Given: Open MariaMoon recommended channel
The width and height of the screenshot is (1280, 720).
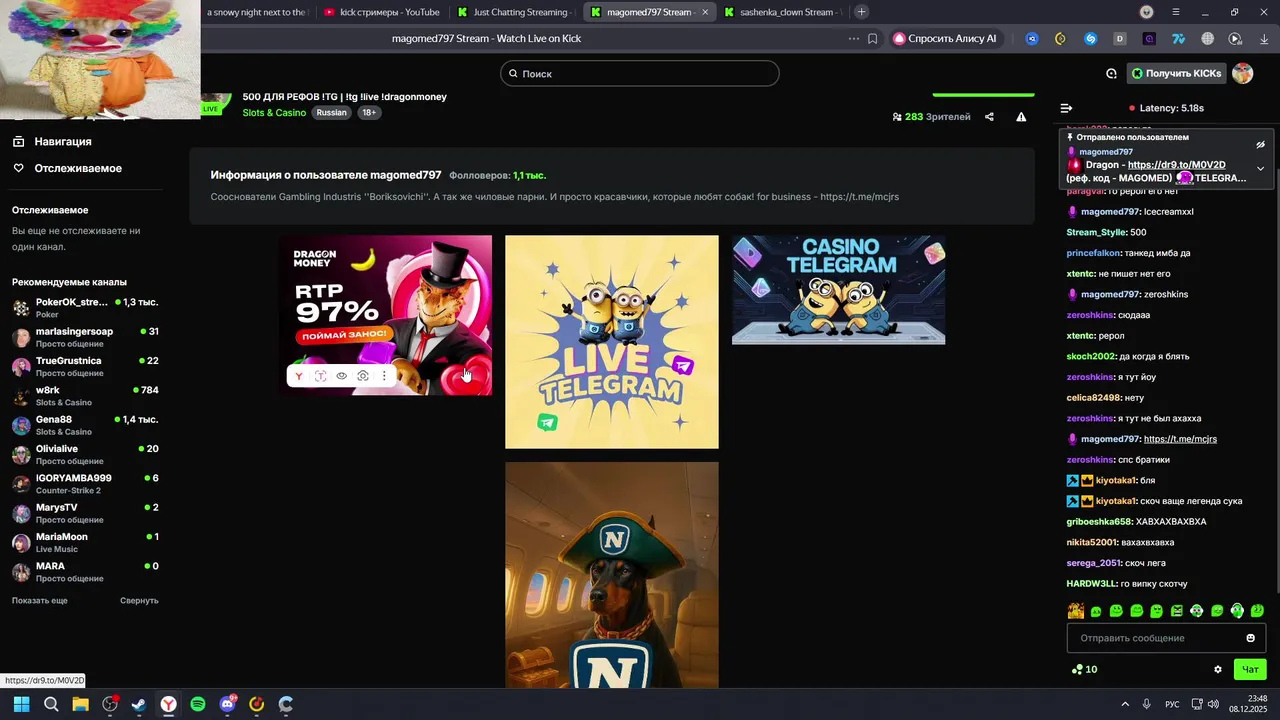Looking at the screenshot, I should (85, 542).
